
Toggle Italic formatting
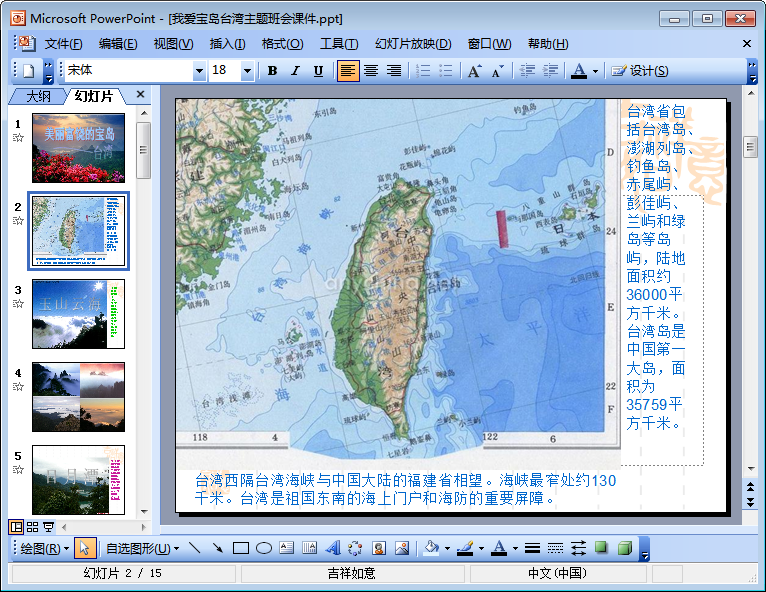pyautogui.click(x=295, y=71)
